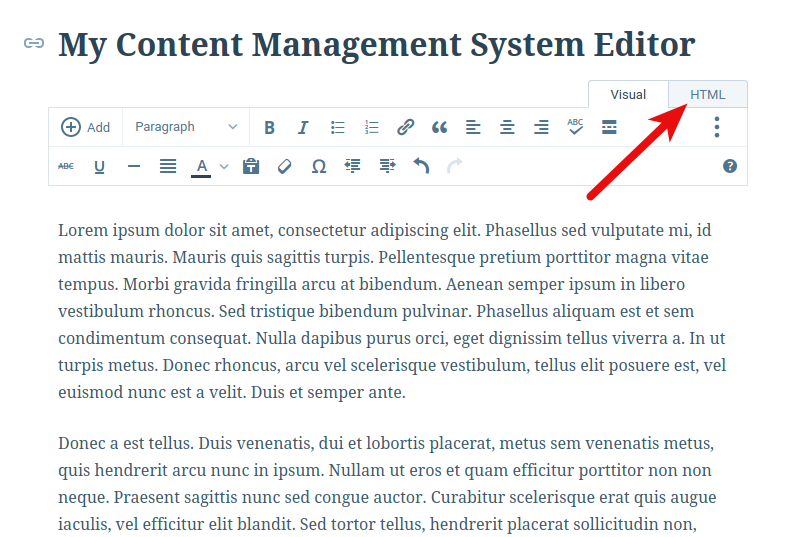This screenshot has height=537, width=791.
Task: Toggle italic formatting
Action: click(x=303, y=127)
